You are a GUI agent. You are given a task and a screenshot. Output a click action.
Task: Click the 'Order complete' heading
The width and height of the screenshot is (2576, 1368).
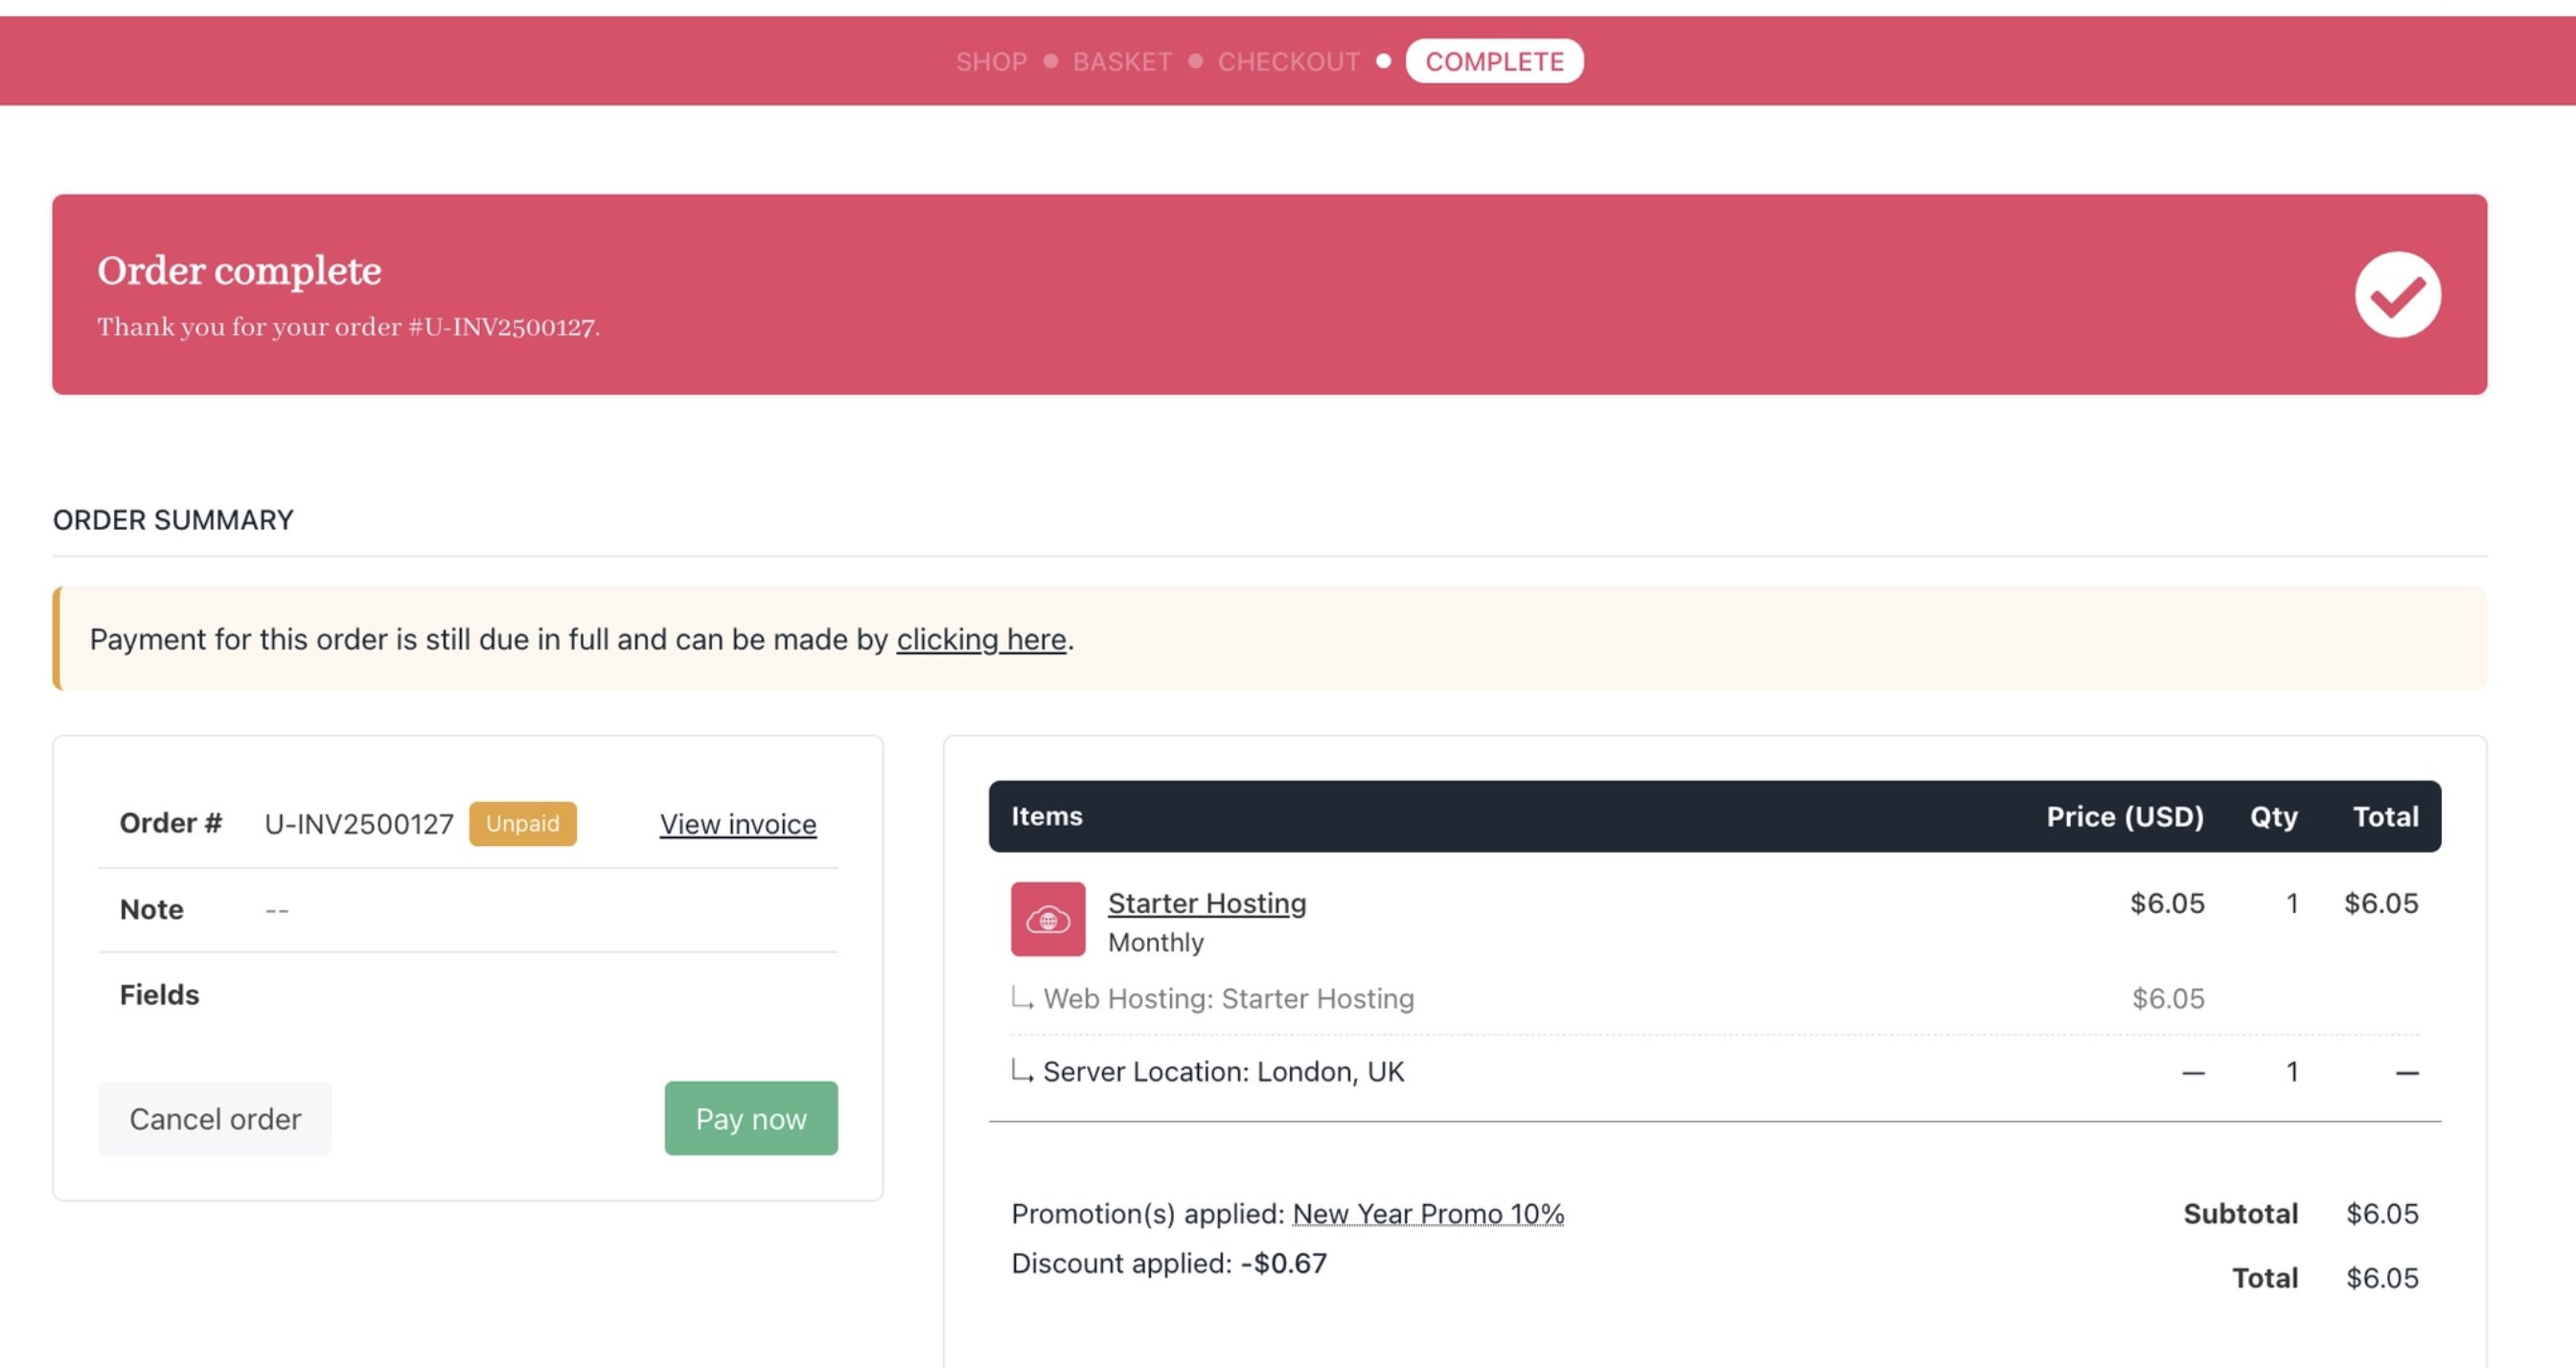click(239, 270)
